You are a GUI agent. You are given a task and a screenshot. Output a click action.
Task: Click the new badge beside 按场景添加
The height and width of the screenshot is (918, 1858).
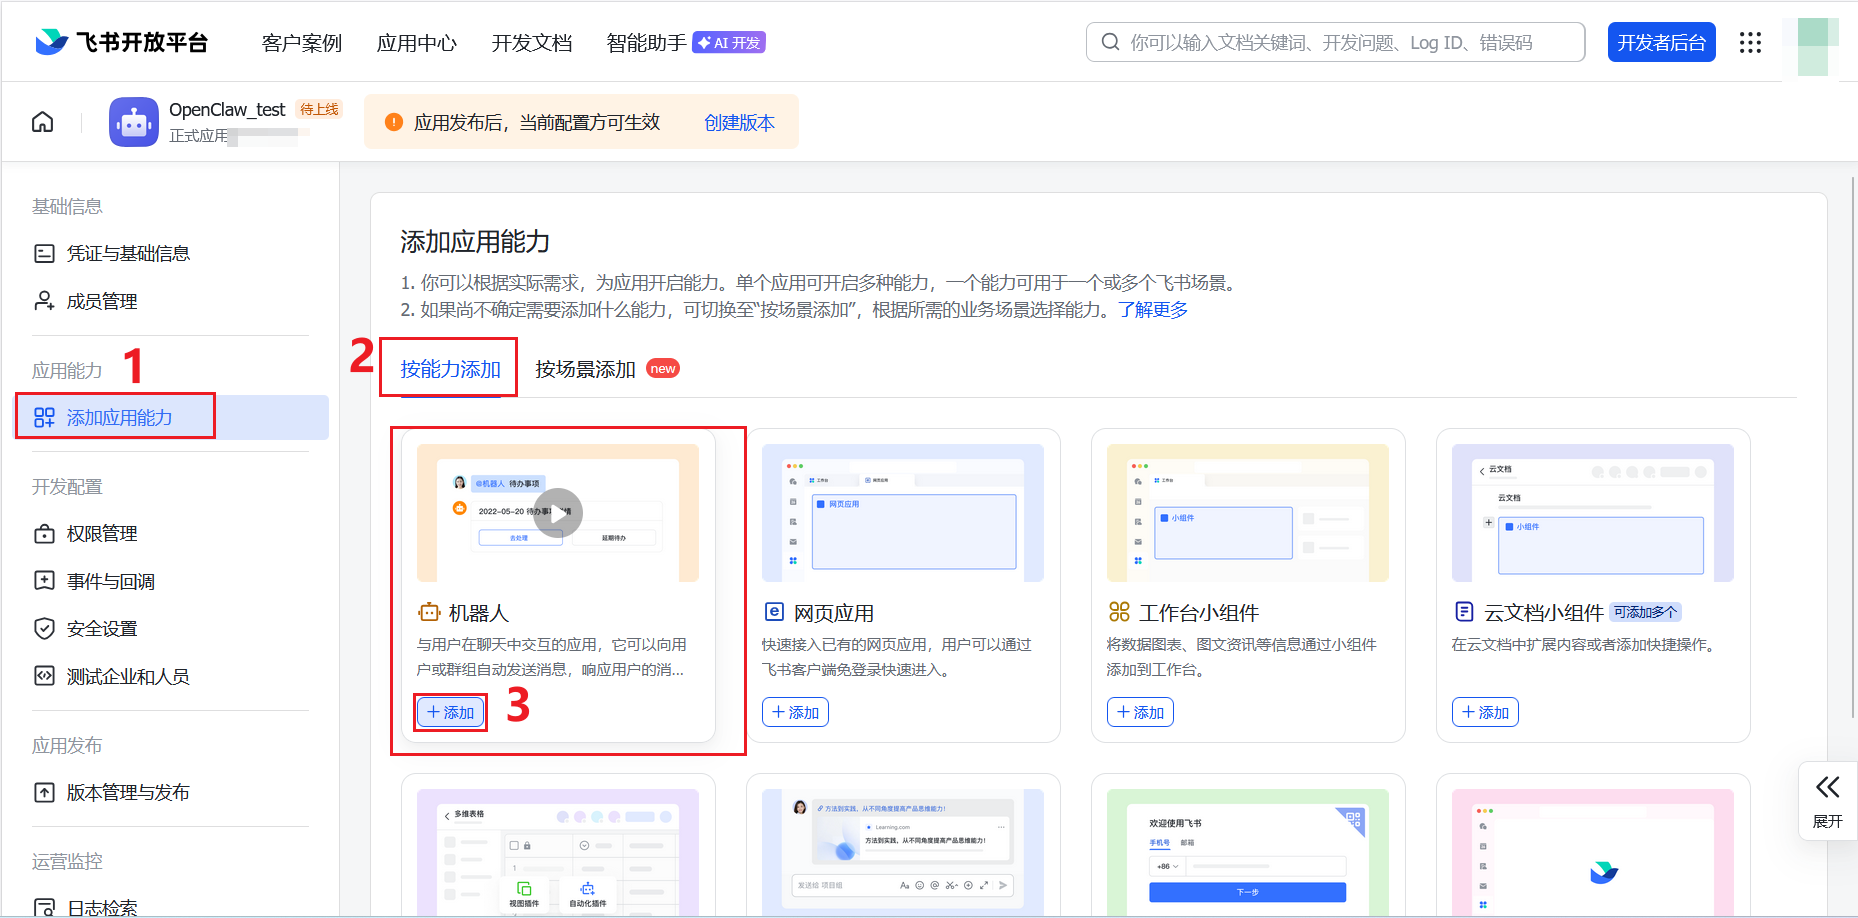pos(663,368)
